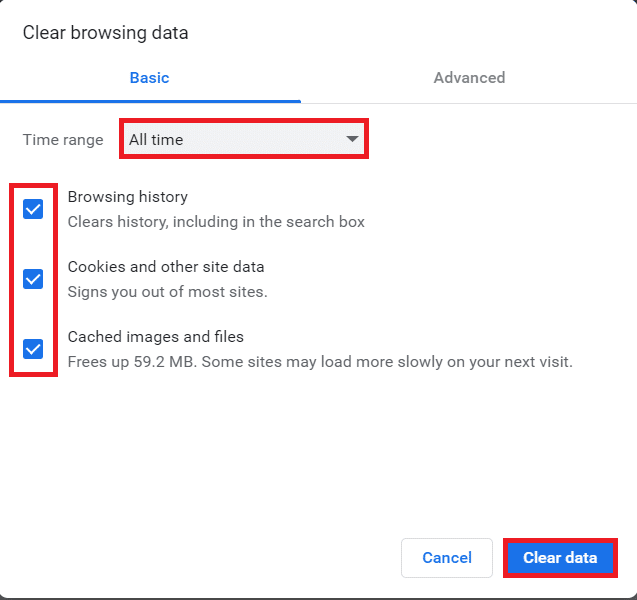Screen dimensions: 637x600
Task: Click the empty area left of Cancel
Action: (x=200, y=558)
